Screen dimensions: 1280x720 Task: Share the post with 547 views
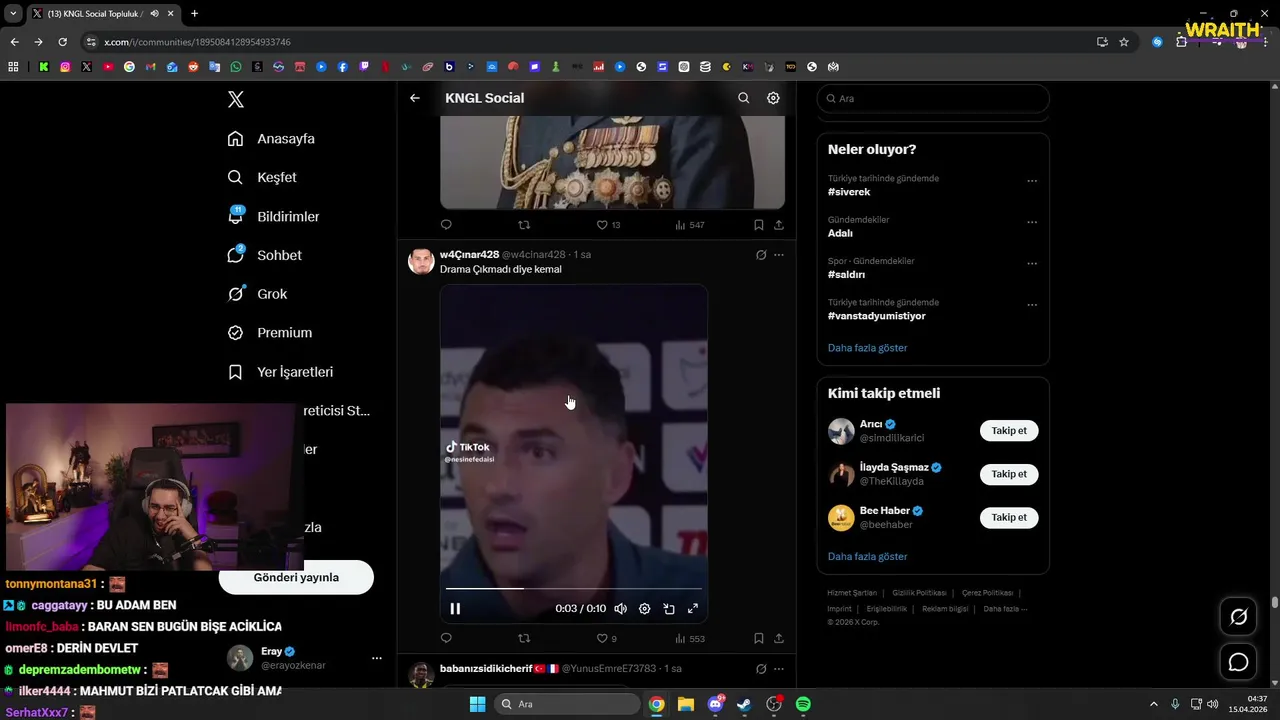pos(779,225)
